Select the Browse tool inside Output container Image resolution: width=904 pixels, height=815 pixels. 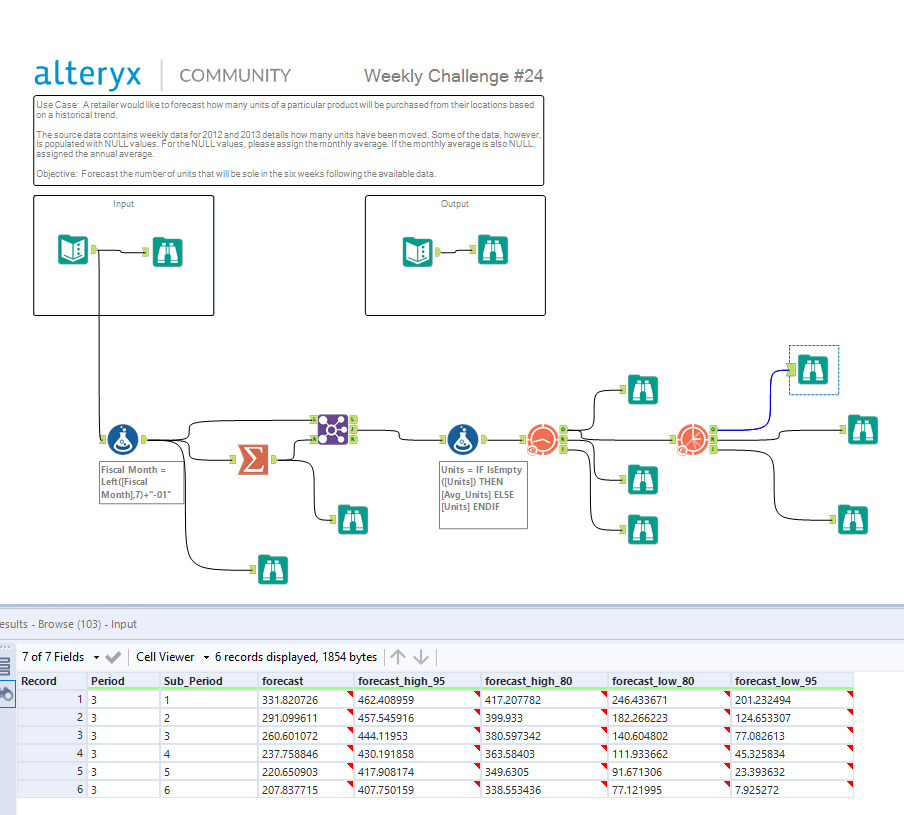[x=493, y=250]
